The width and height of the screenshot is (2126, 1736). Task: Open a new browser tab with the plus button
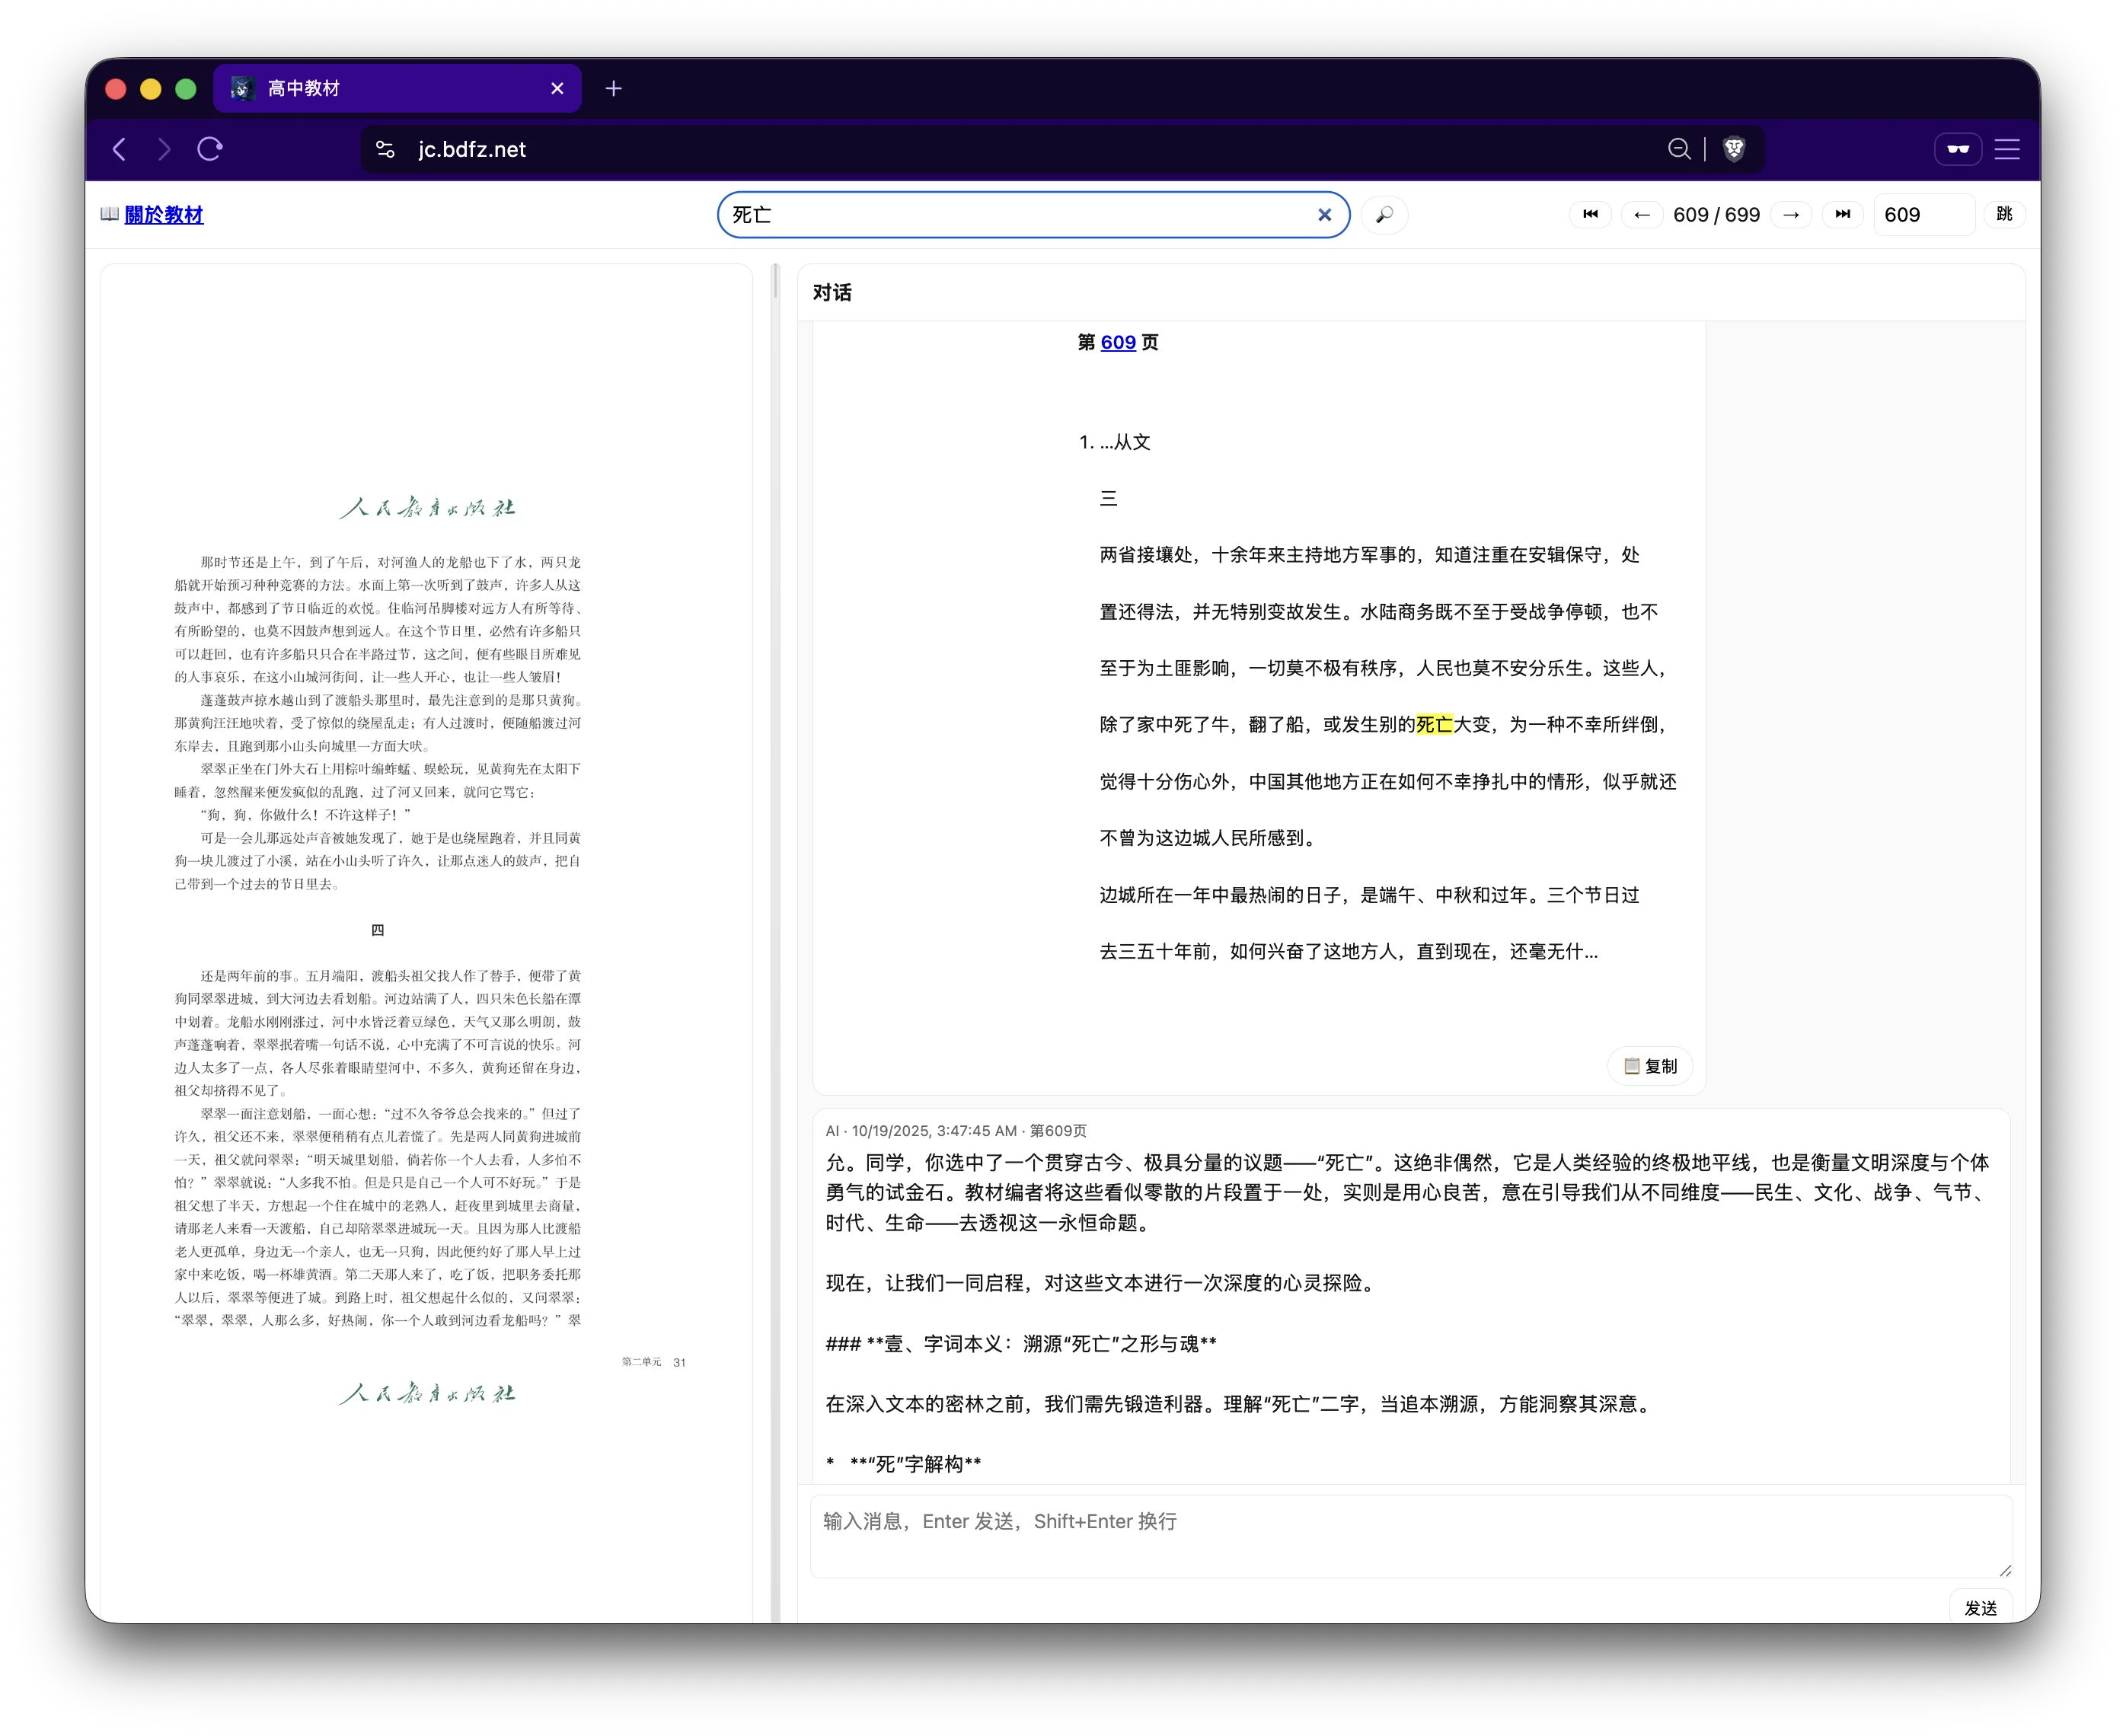pos(614,88)
